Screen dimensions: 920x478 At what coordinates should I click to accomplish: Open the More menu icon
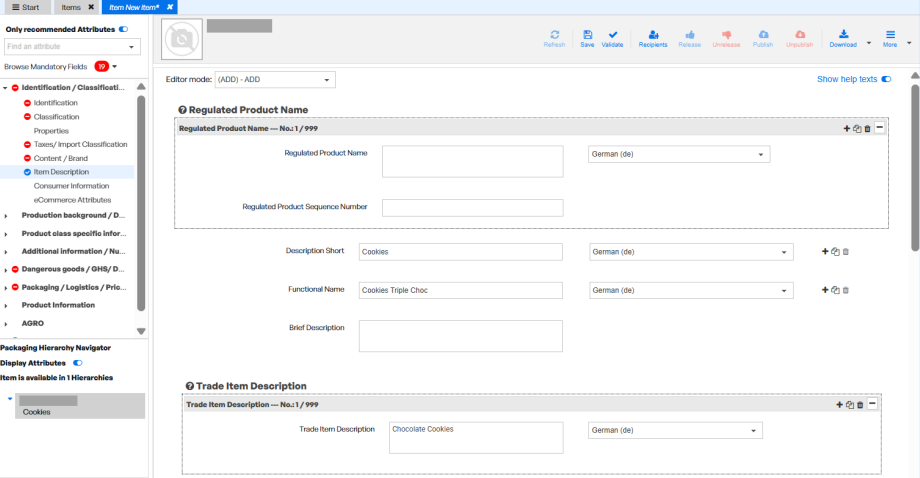pos(890,35)
